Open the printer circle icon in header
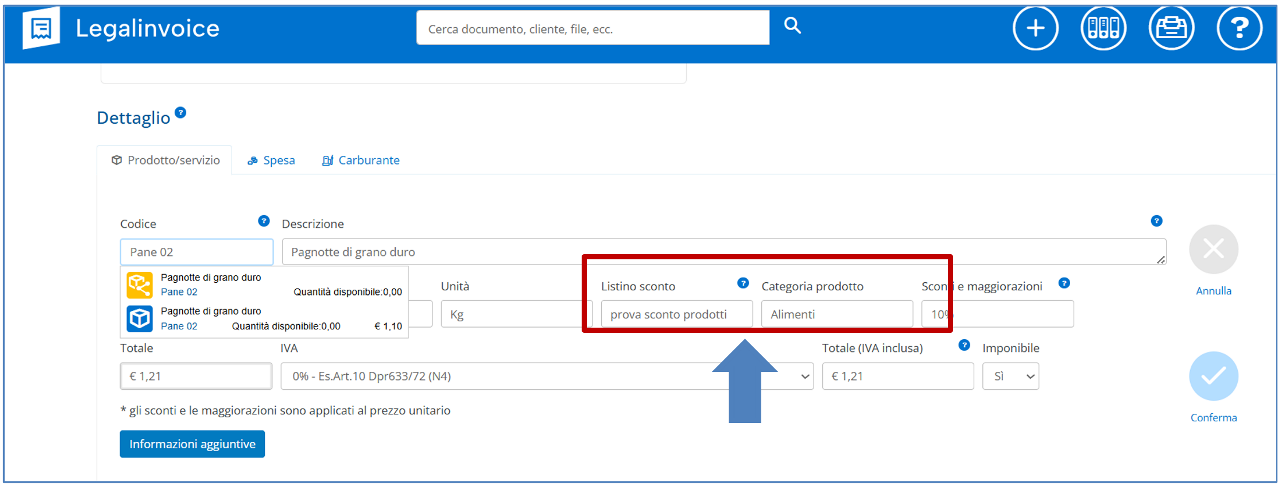This screenshot has width=1280, height=486. (x=1171, y=28)
